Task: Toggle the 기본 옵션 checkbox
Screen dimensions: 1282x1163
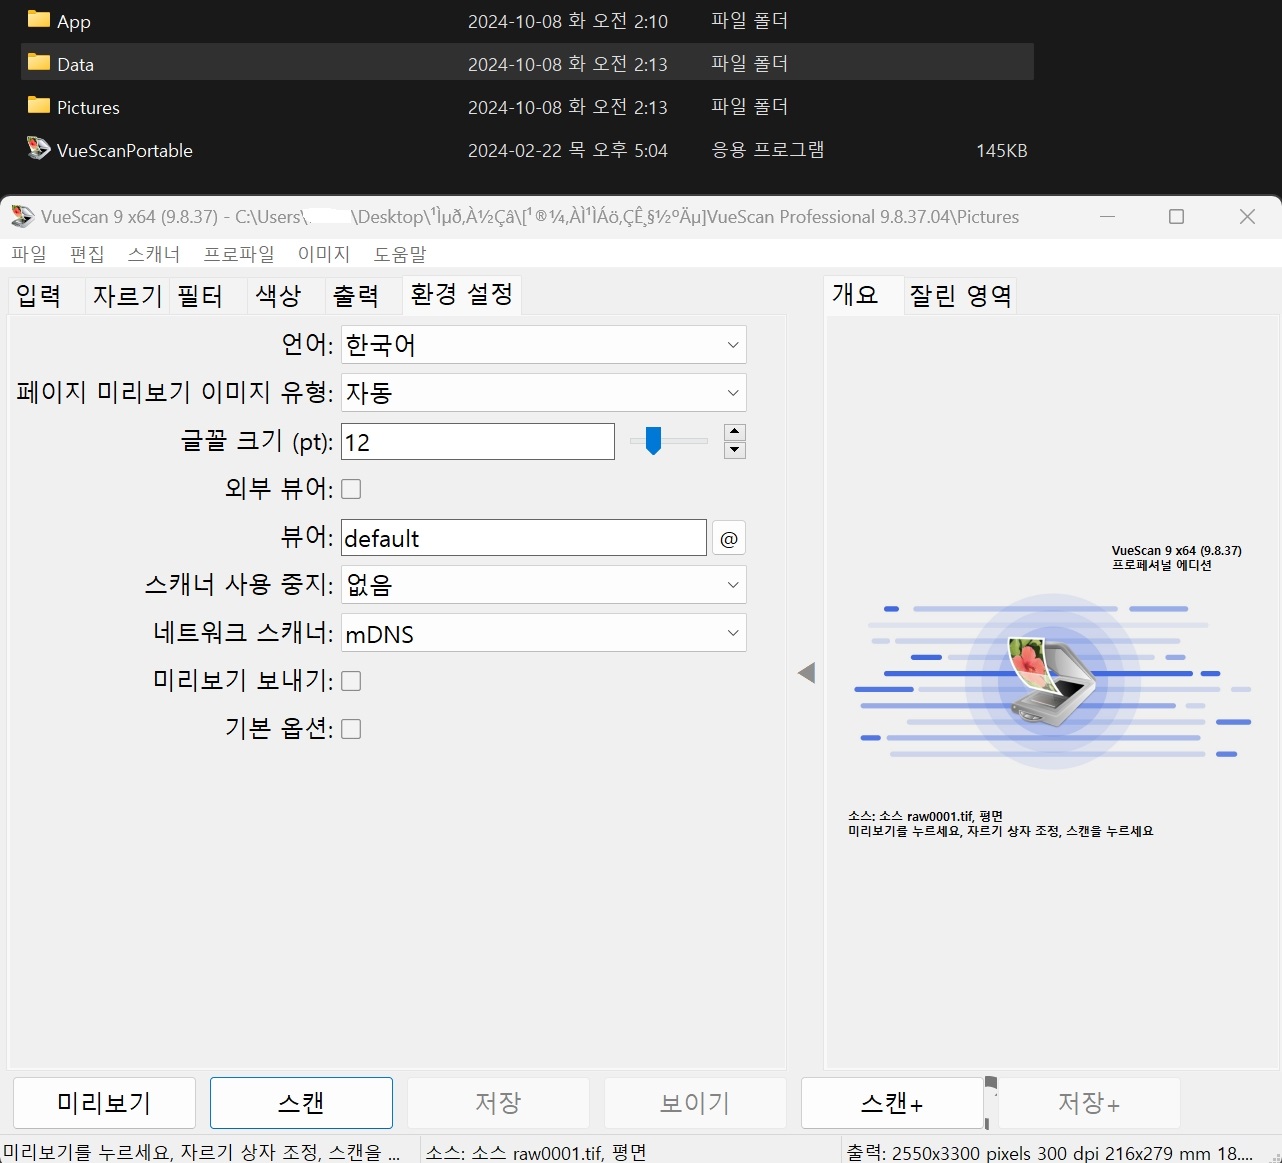Action: pyautogui.click(x=351, y=729)
